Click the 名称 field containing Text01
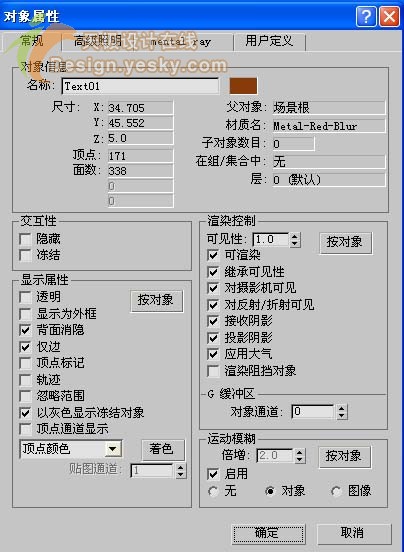Screen dimensions: 404x552 (140, 86)
